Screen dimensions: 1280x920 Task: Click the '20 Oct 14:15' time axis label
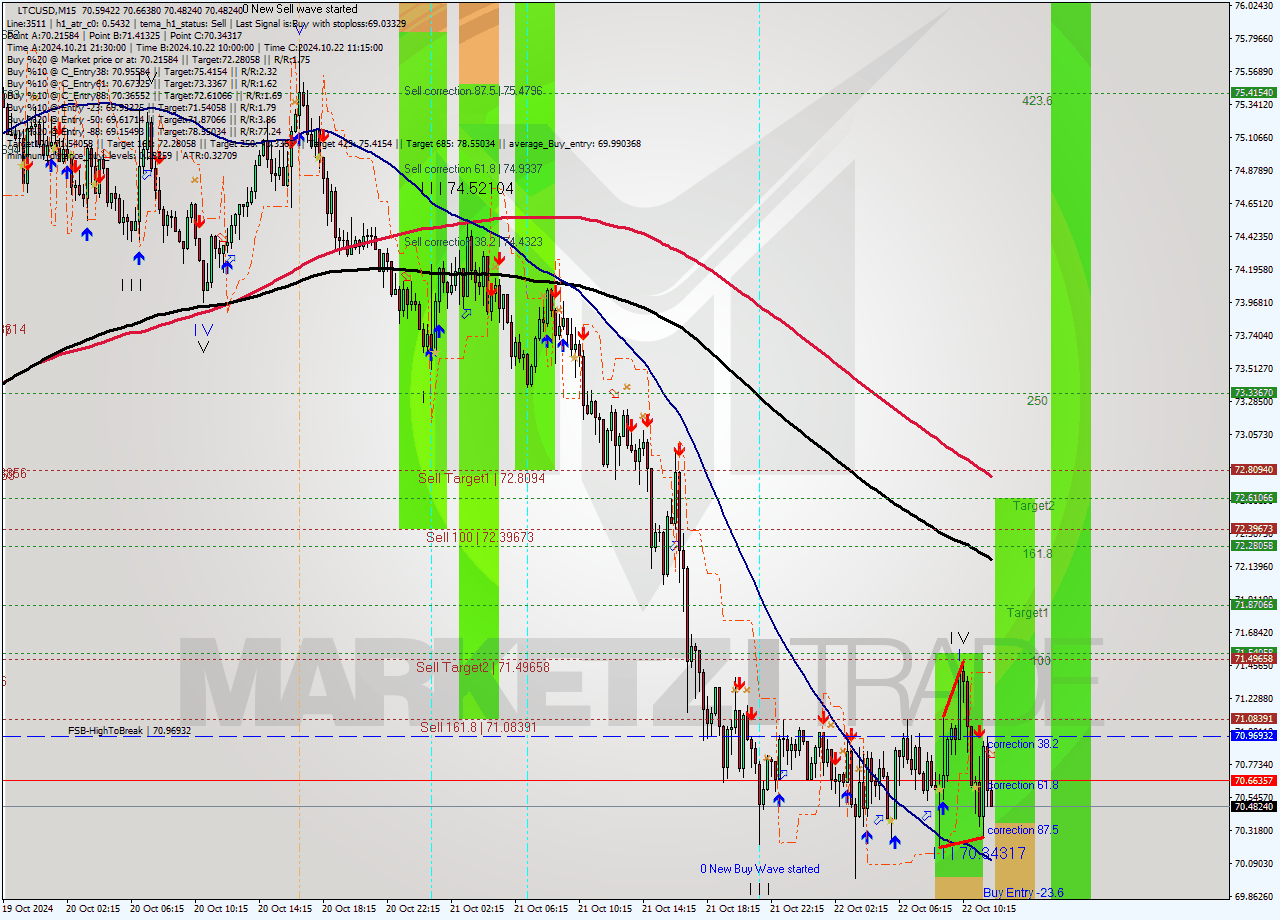coord(286,909)
